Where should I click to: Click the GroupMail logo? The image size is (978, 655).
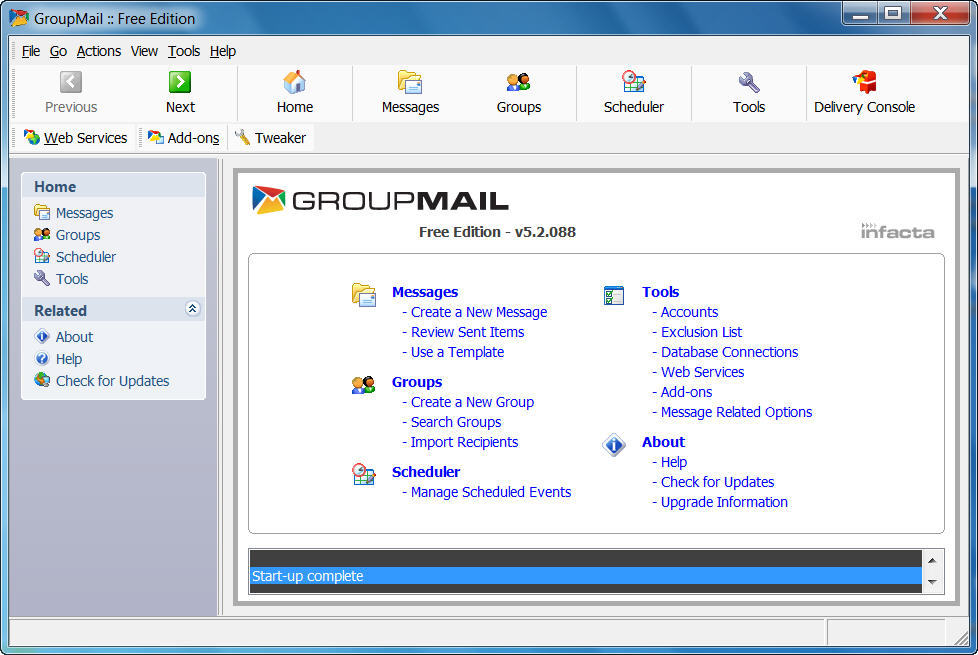point(380,200)
